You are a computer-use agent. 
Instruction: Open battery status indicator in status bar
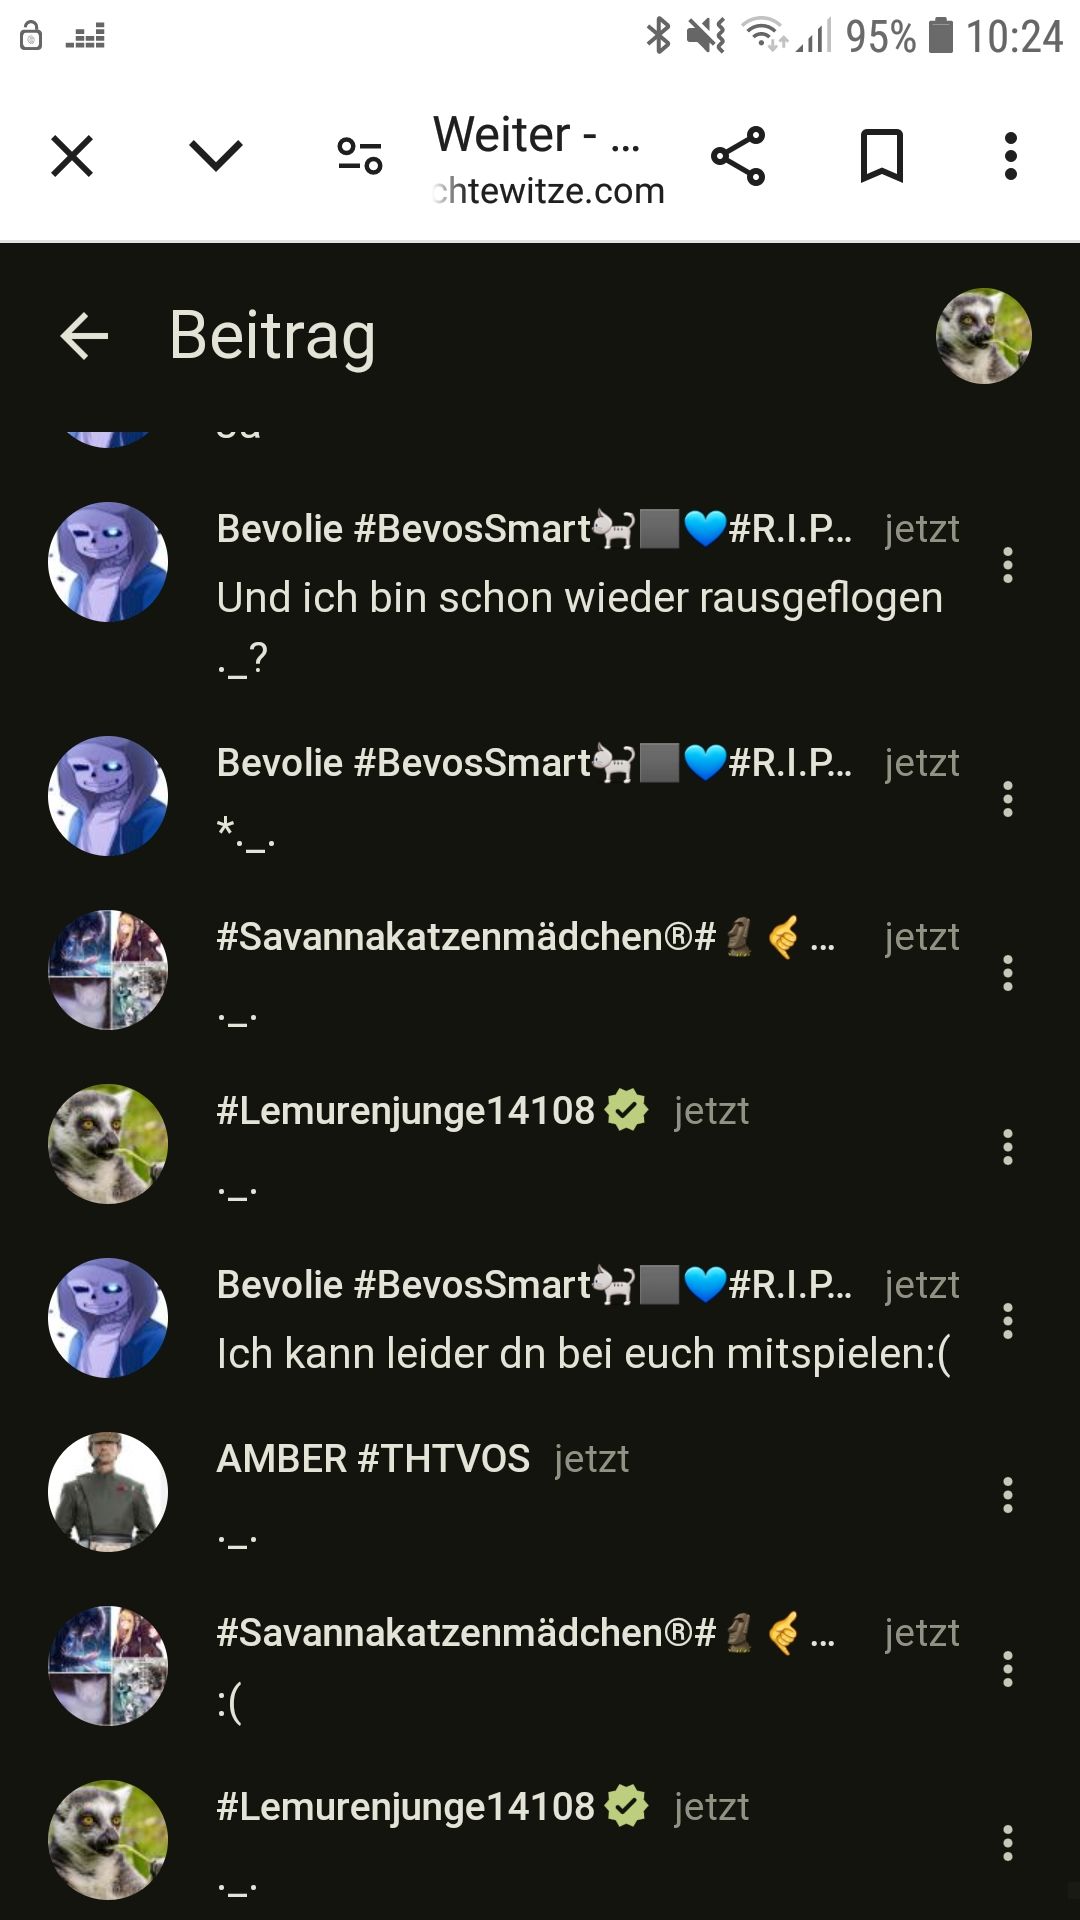coord(941,36)
